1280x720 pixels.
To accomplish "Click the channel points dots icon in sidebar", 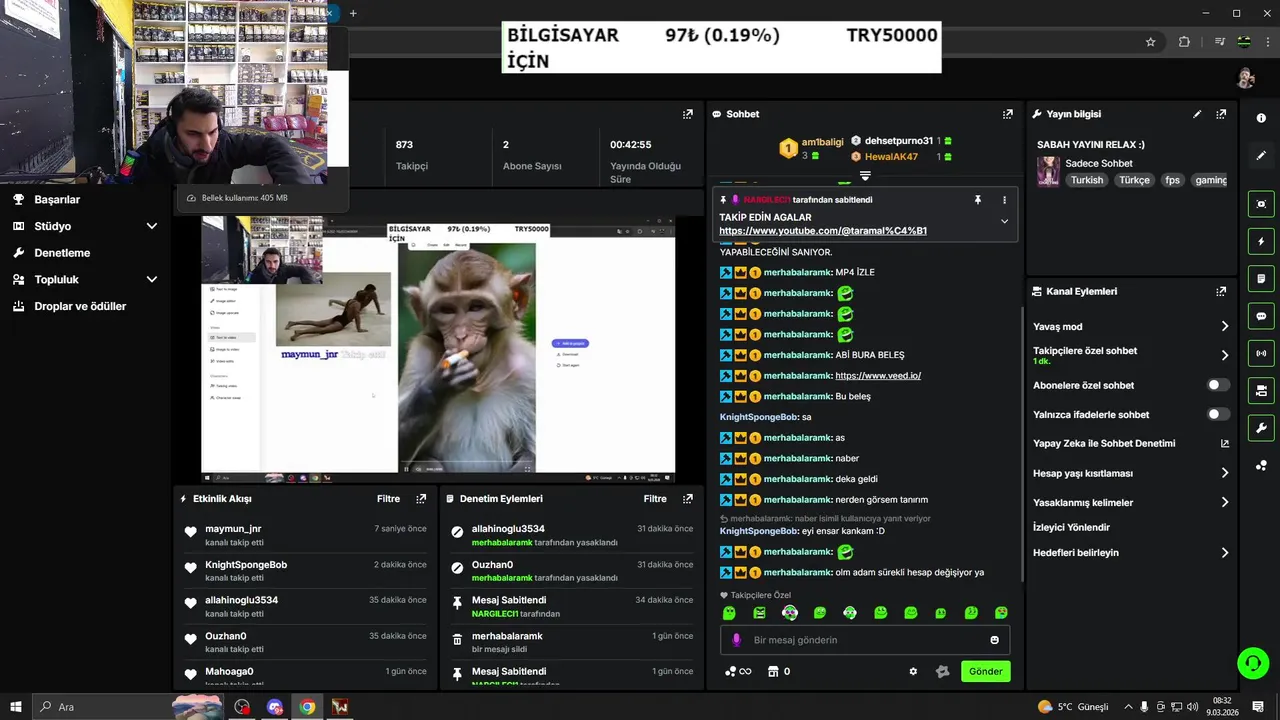I will (1261, 465).
